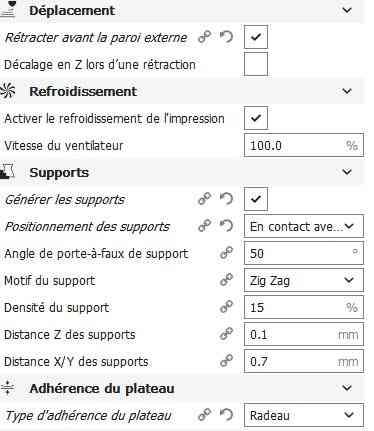Click Angle de porte-à-faux de support field
This screenshot has width=374, height=431.
304,253
